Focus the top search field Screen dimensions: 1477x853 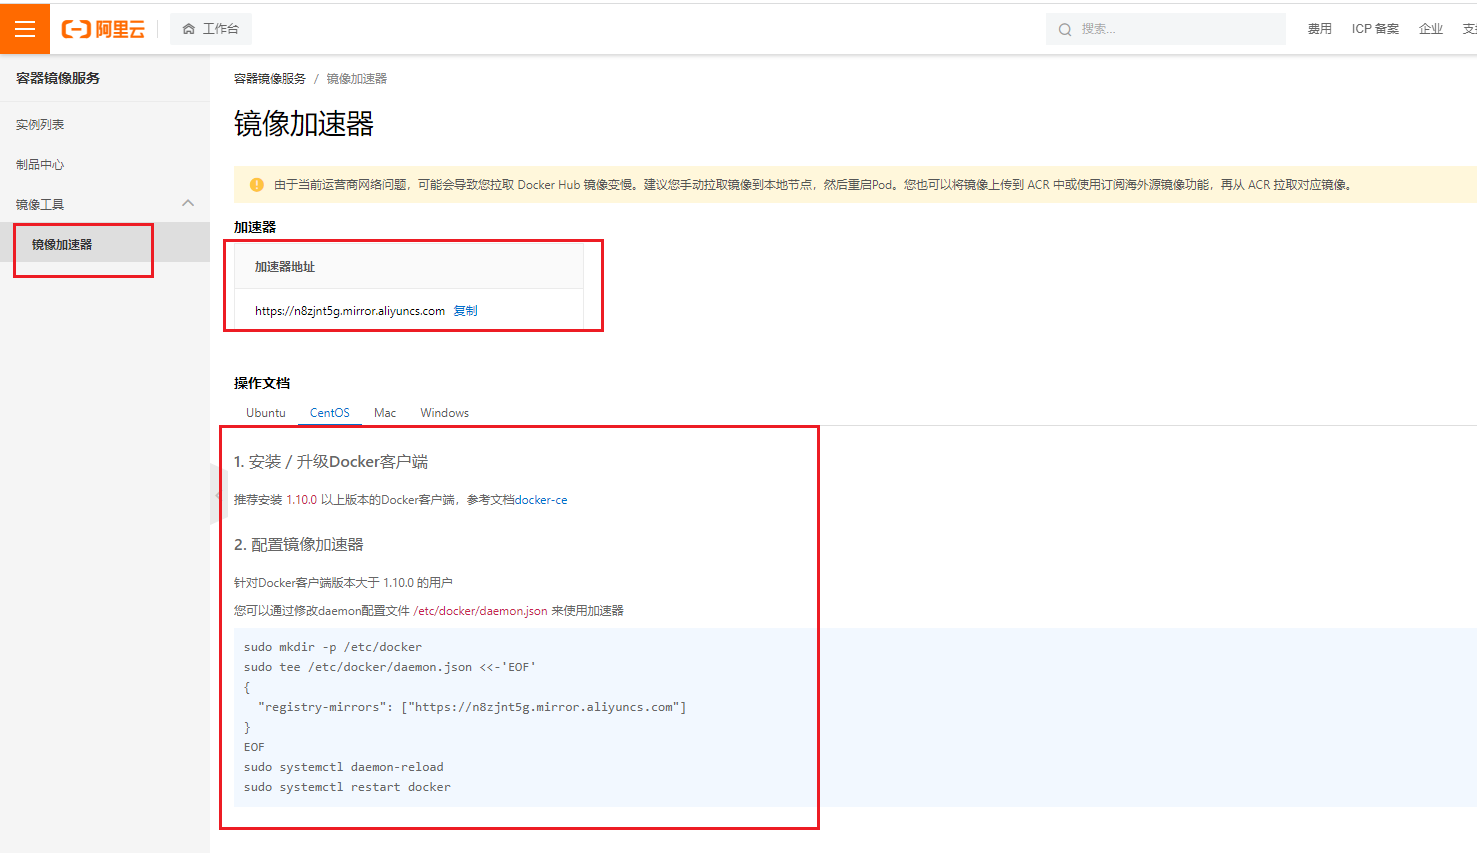pyautogui.click(x=1166, y=29)
